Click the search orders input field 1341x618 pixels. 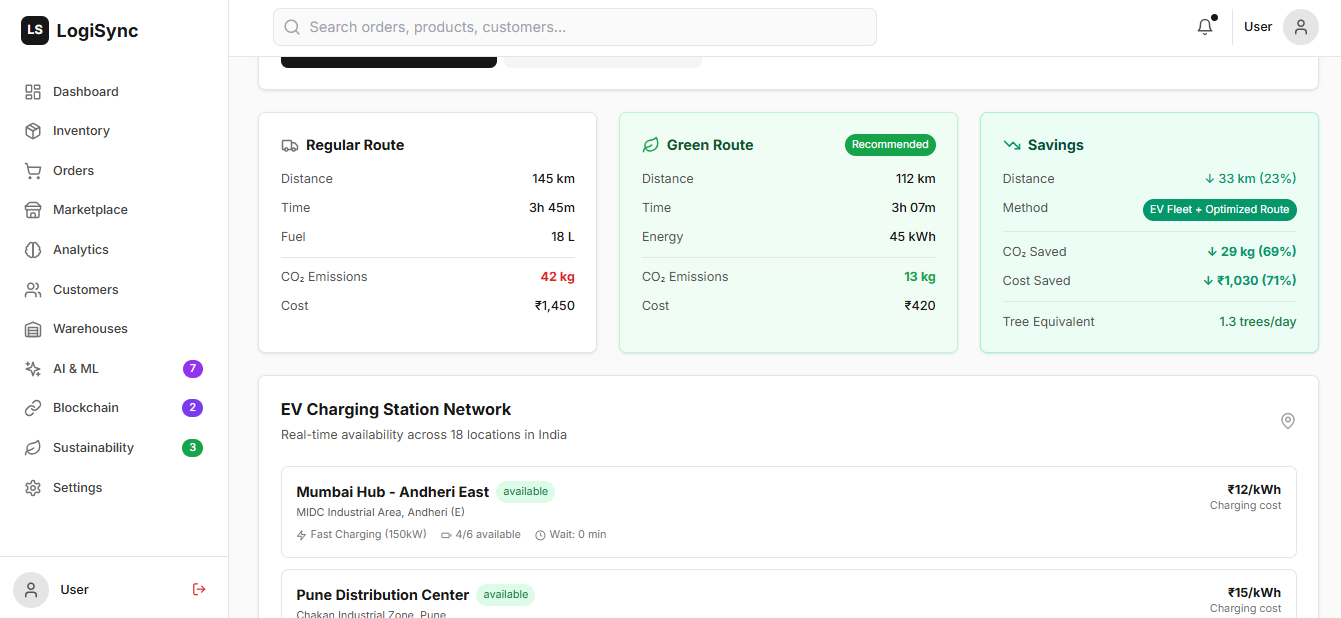point(575,27)
